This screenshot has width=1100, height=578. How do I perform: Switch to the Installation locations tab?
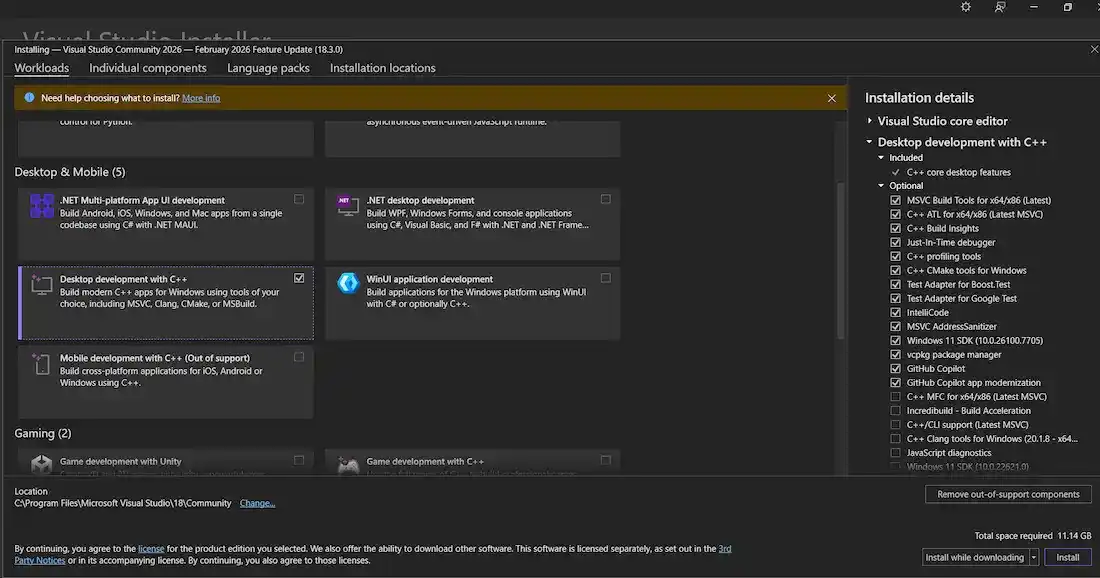(382, 68)
